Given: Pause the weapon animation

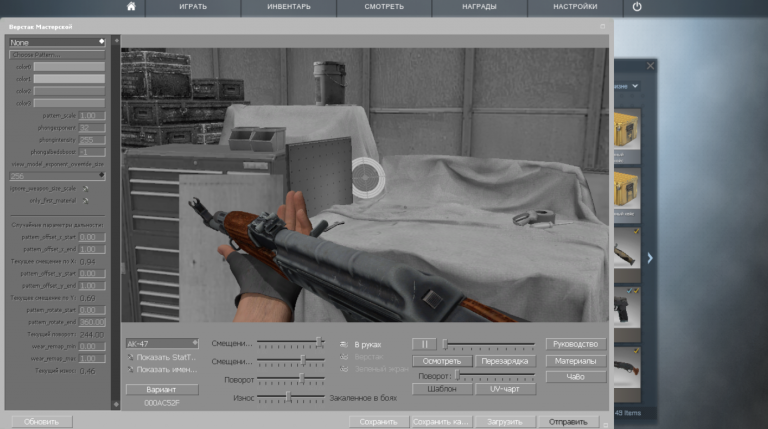Looking at the screenshot, I should 424,344.
